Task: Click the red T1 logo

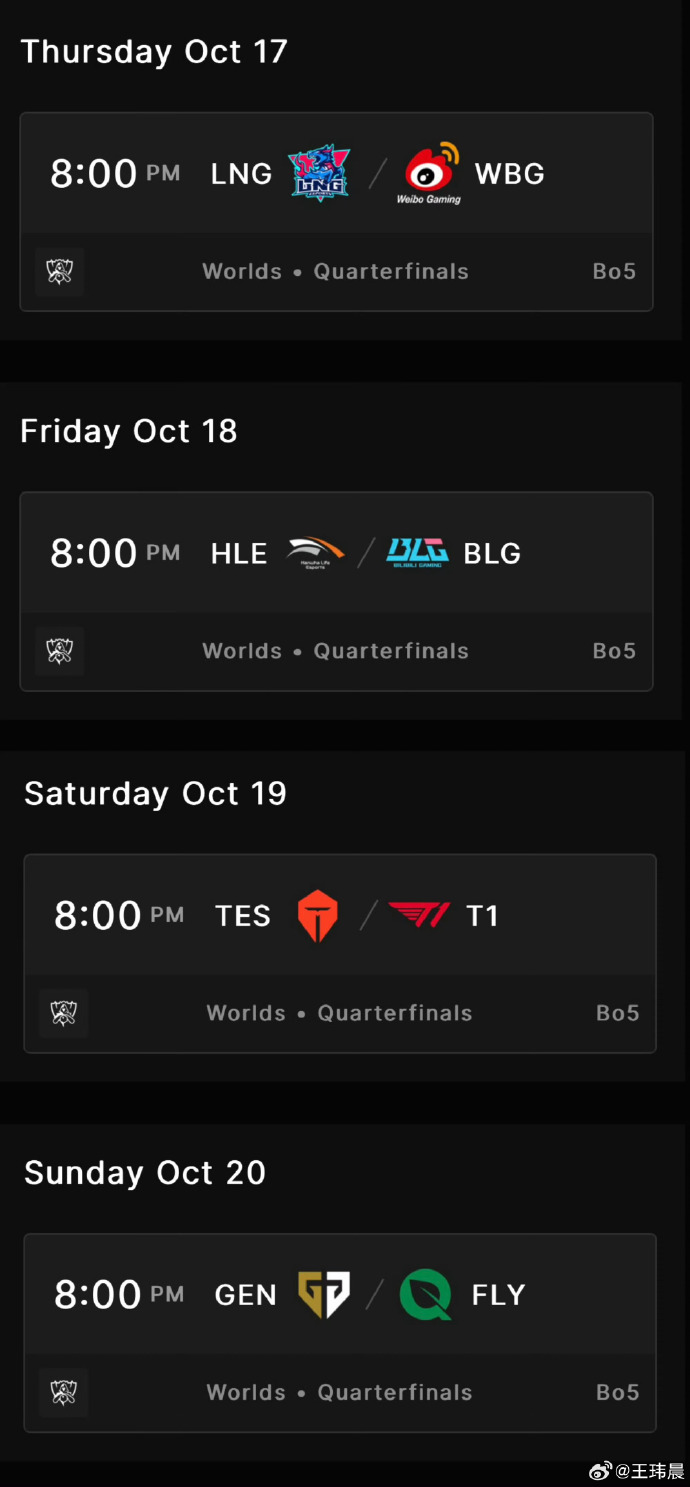Action: point(419,914)
